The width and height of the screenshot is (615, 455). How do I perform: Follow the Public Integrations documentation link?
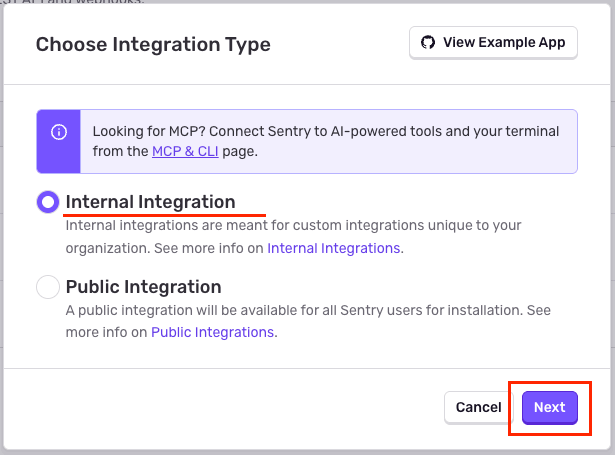click(x=212, y=332)
